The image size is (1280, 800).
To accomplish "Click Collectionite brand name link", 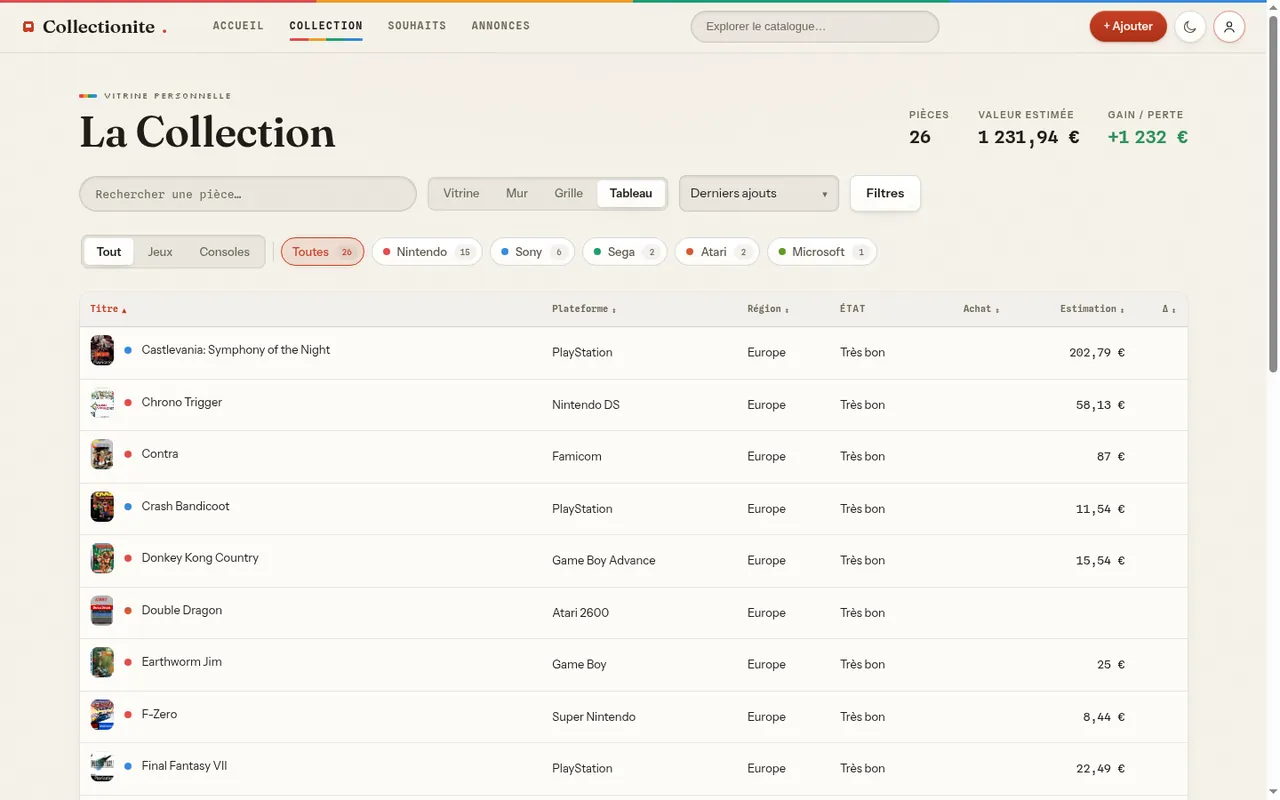I will point(99,27).
